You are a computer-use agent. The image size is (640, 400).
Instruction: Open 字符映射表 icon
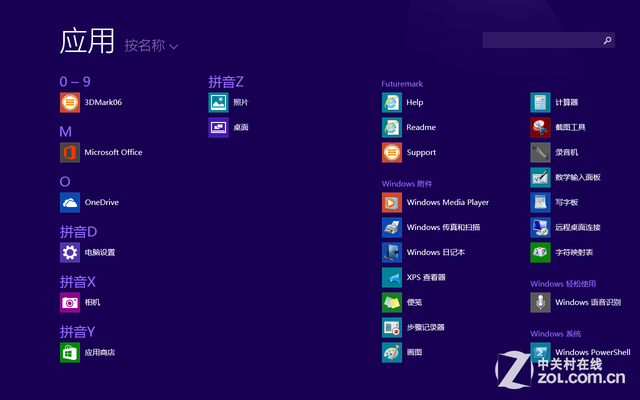tap(540, 252)
